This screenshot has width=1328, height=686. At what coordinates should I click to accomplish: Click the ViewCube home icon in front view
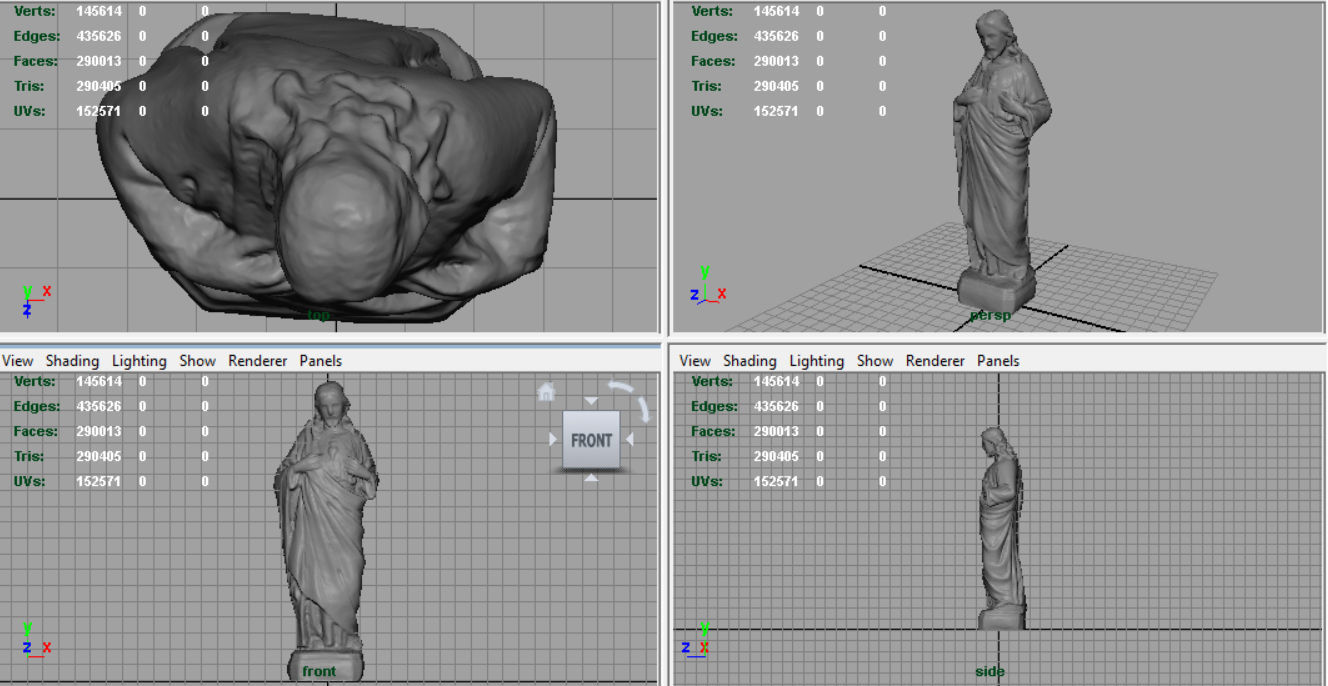[546, 391]
